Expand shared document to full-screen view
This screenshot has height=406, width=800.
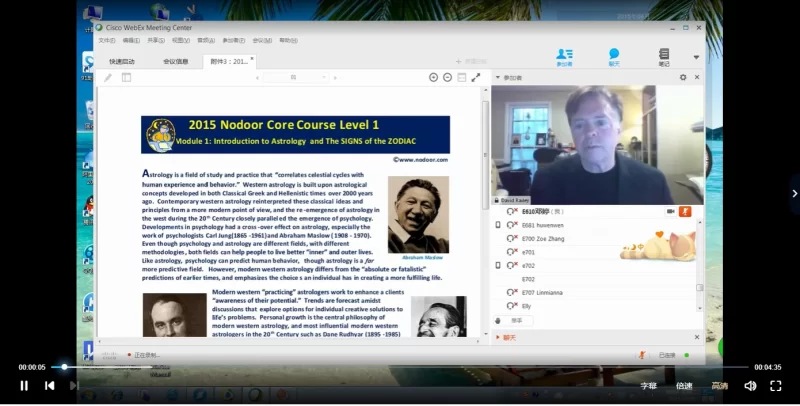(x=475, y=77)
